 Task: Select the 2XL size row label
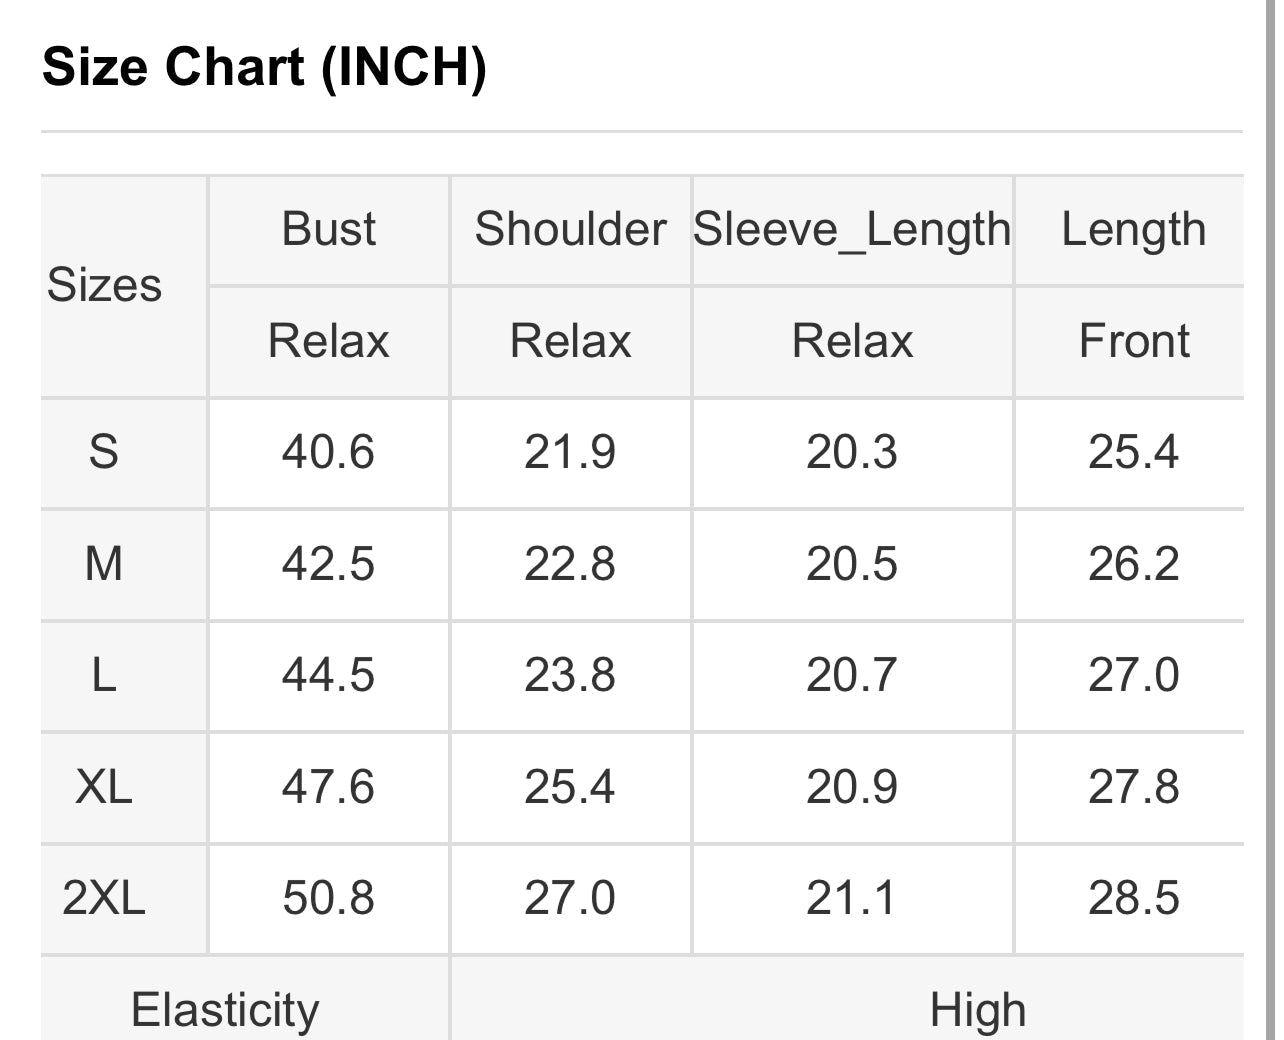point(104,898)
